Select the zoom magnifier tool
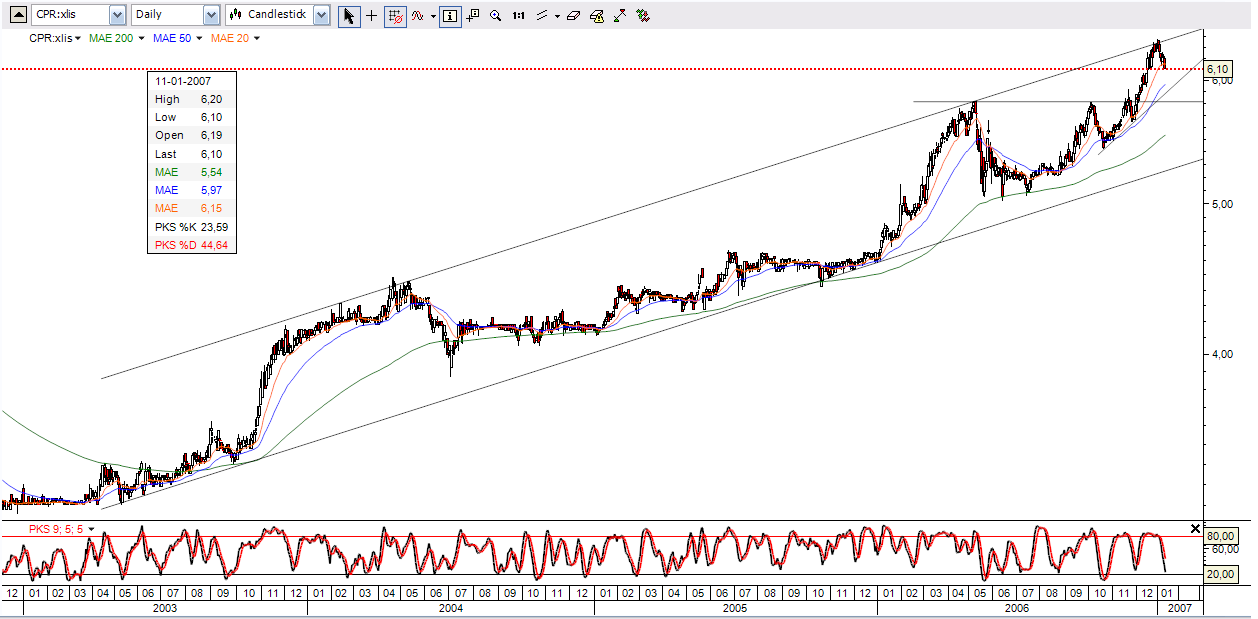The image size is (1258, 619). (495, 16)
